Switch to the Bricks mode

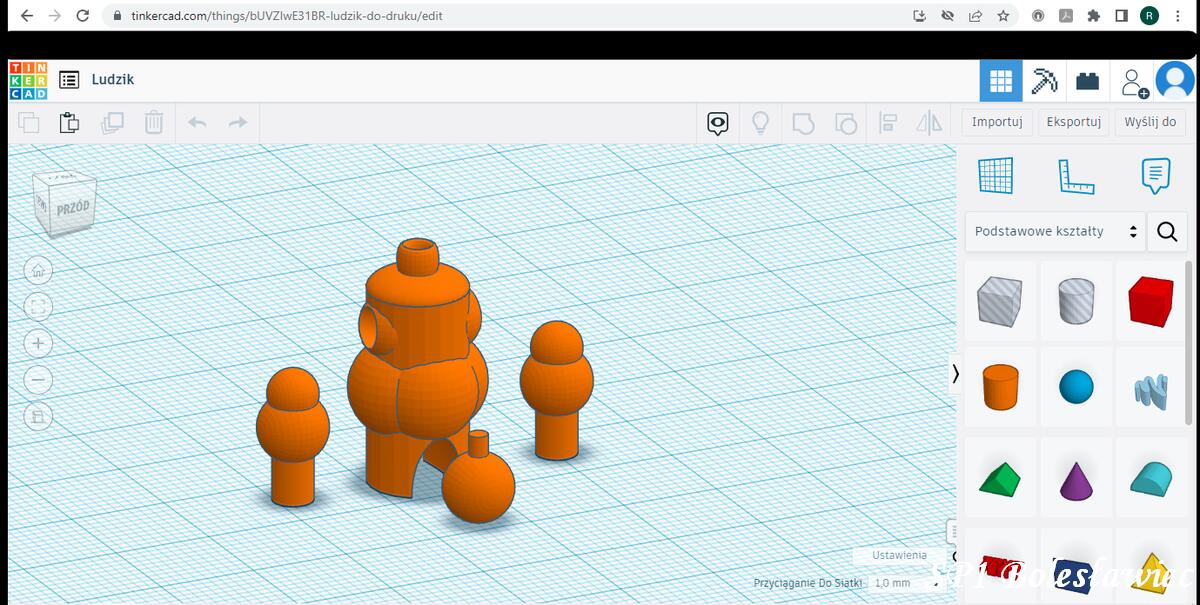tap(1088, 82)
